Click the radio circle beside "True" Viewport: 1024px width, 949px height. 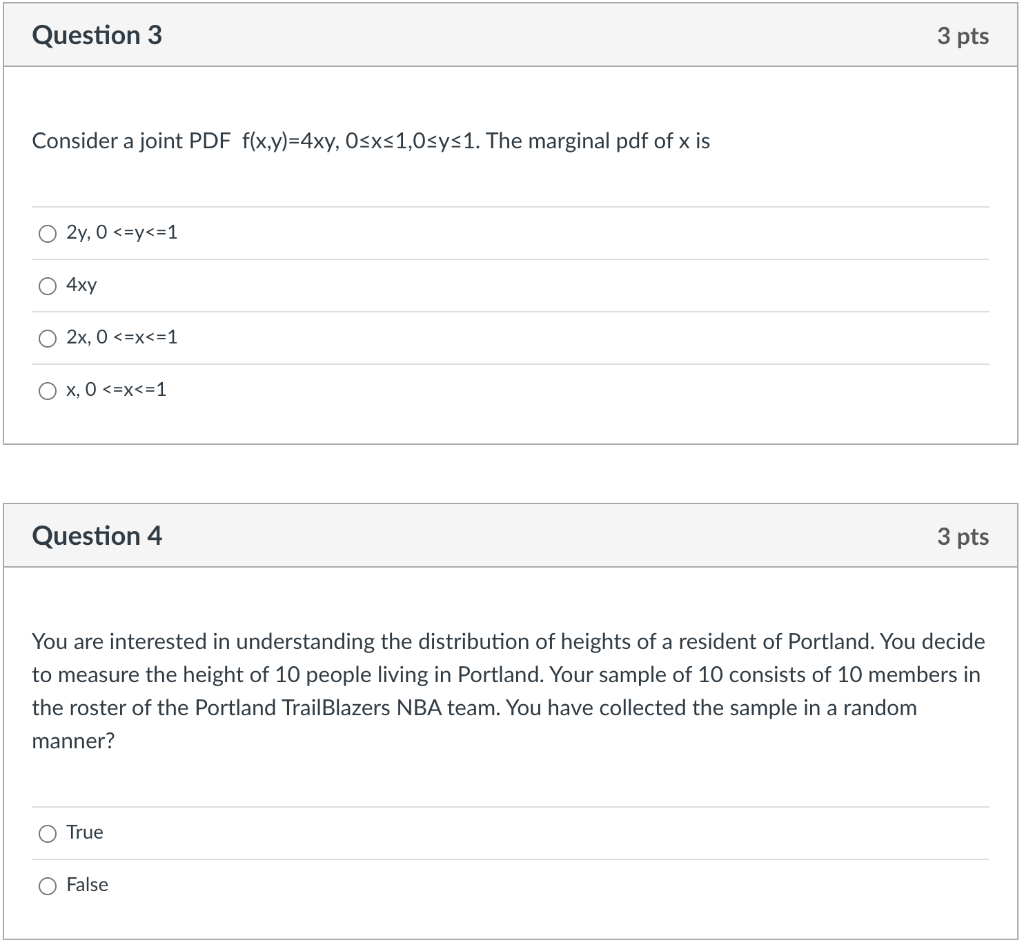47,832
